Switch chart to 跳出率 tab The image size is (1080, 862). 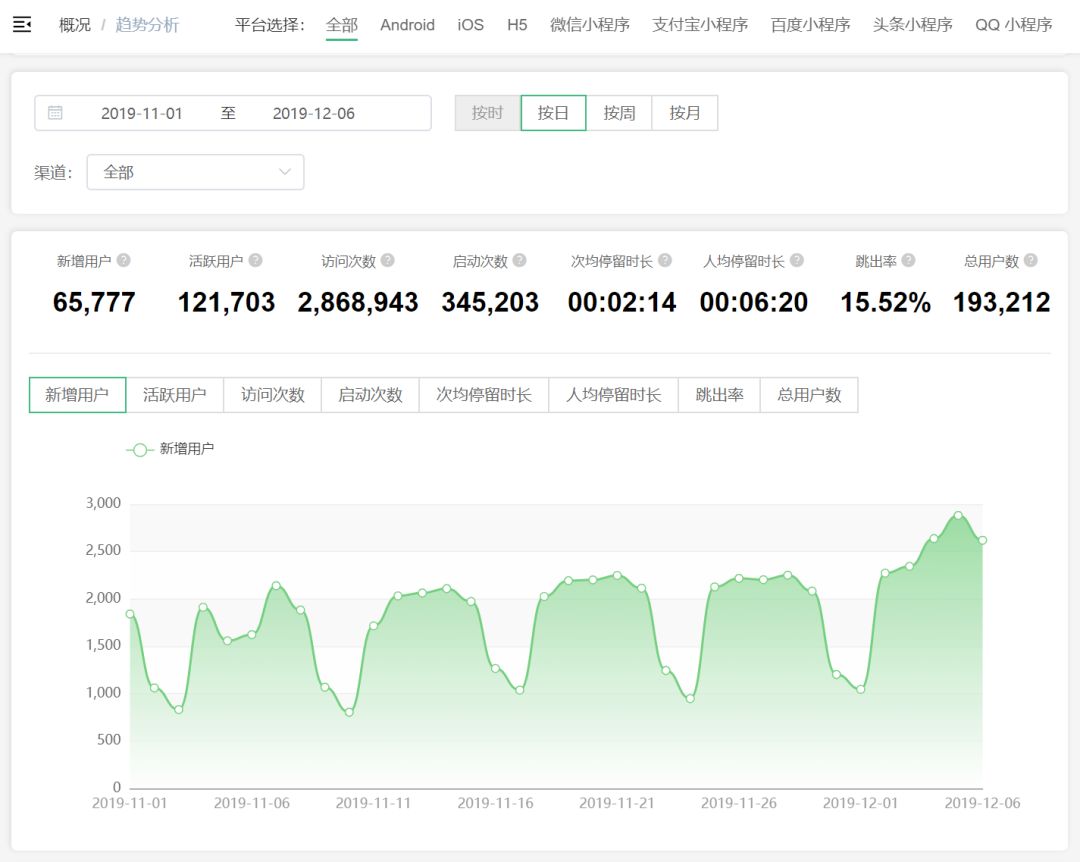(x=720, y=395)
